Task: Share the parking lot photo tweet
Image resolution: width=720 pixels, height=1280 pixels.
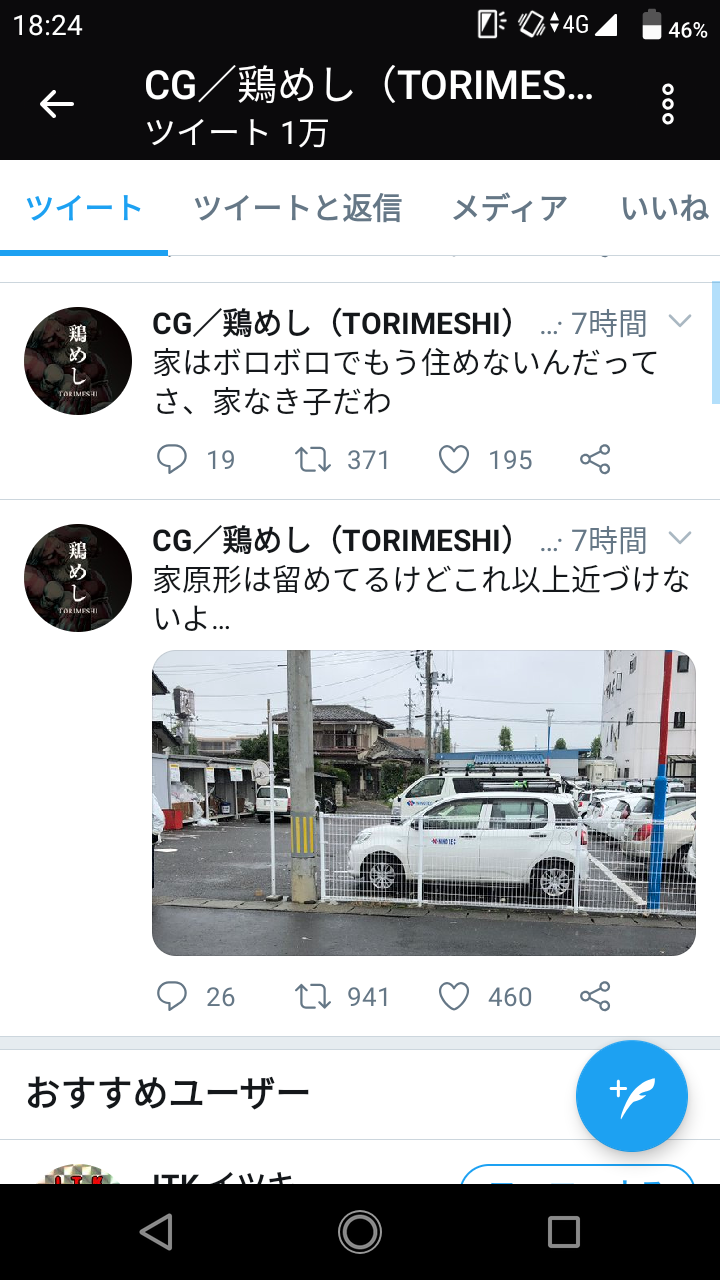Action: click(x=595, y=997)
